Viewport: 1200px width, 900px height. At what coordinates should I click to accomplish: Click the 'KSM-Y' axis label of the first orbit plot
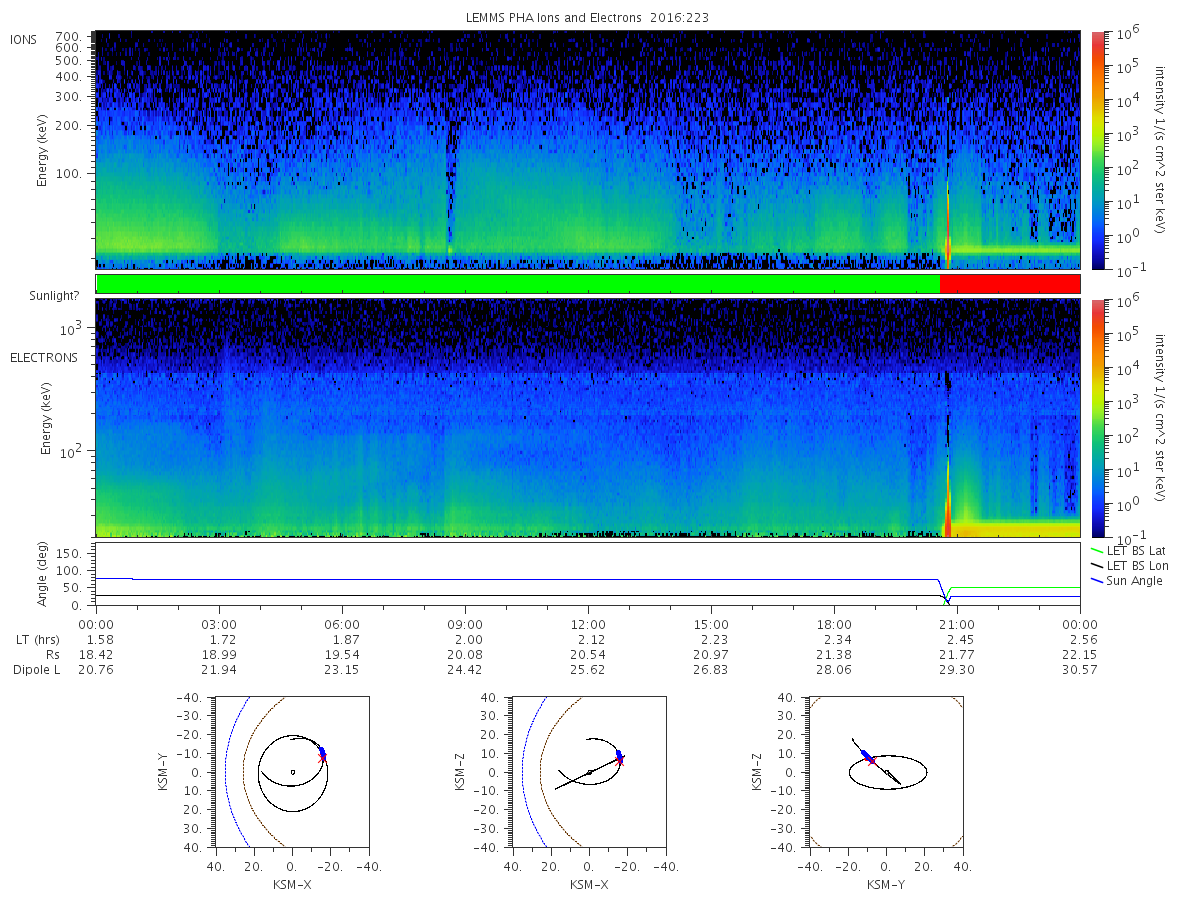tap(164, 771)
